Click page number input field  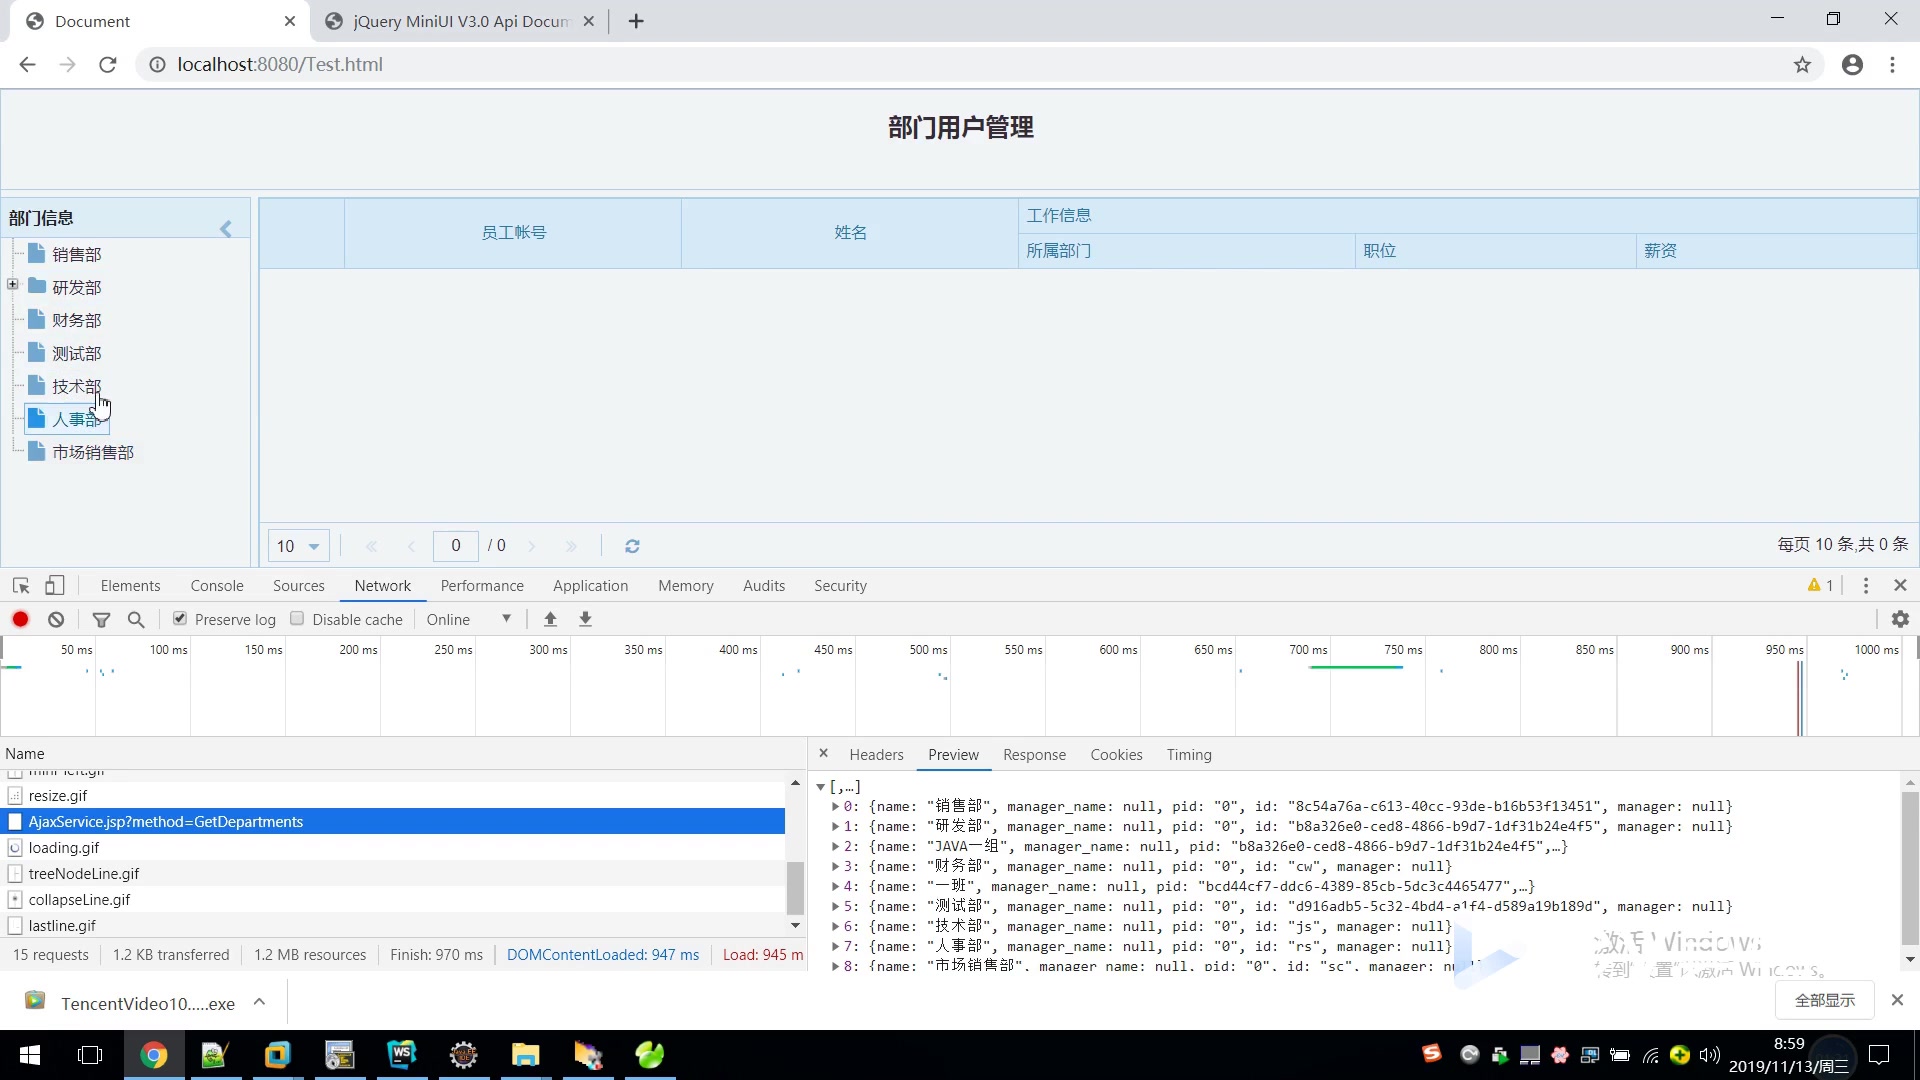point(455,545)
